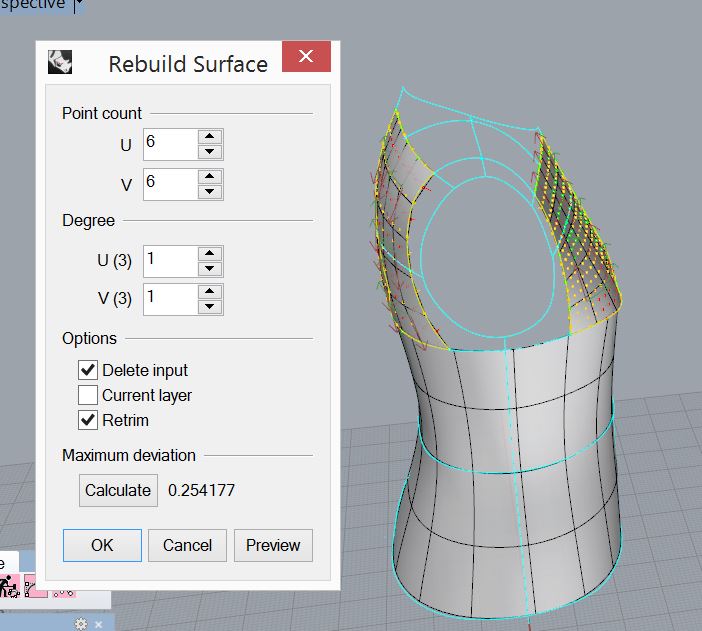Focus the Degree V input field
Image resolution: width=702 pixels, height=631 pixels.
171,299
